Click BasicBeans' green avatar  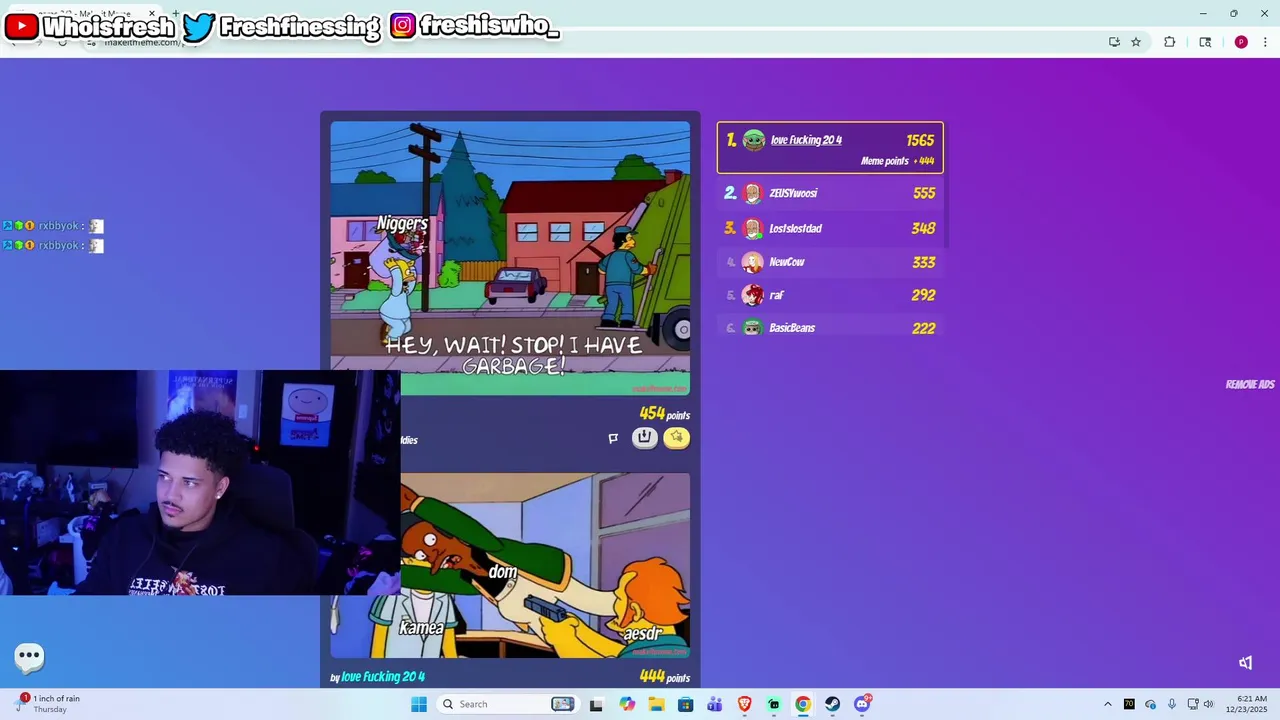[753, 328]
